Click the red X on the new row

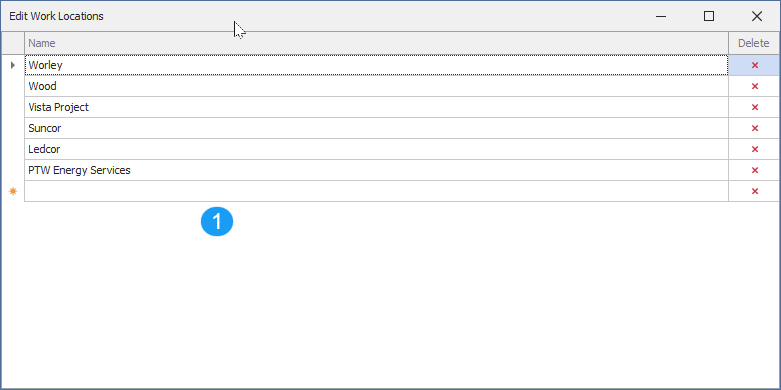point(754,191)
